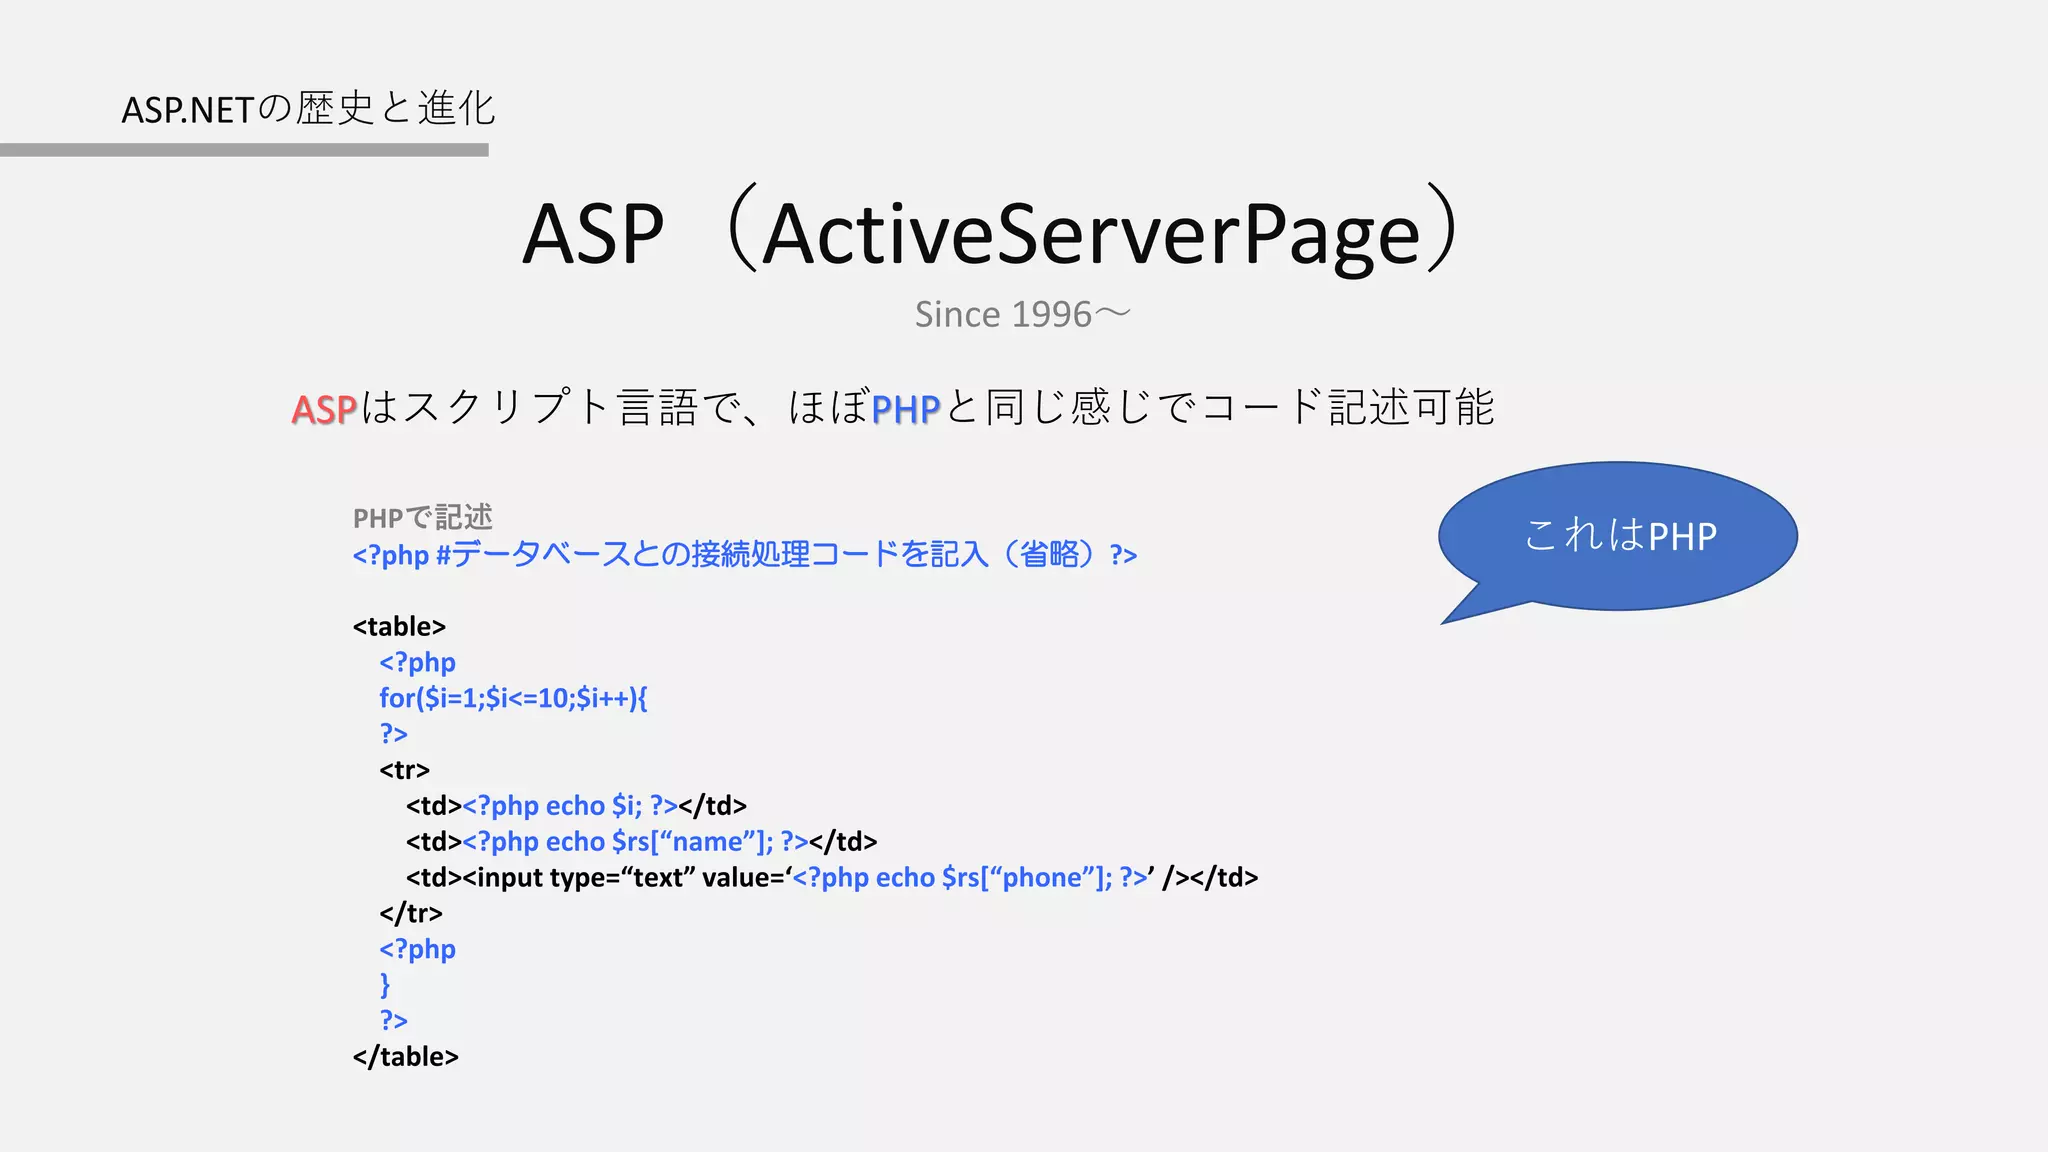Click the line with input type=“text”

(832, 877)
